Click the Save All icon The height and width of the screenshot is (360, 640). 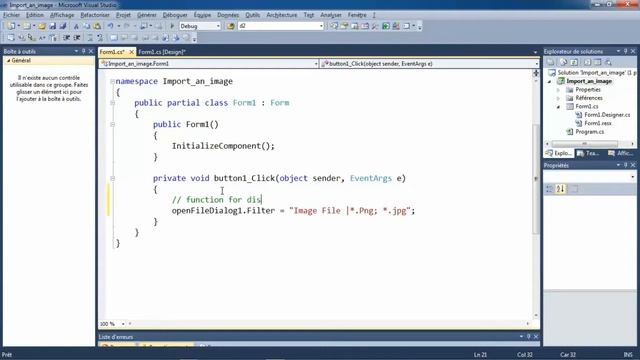[x=63, y=26]
